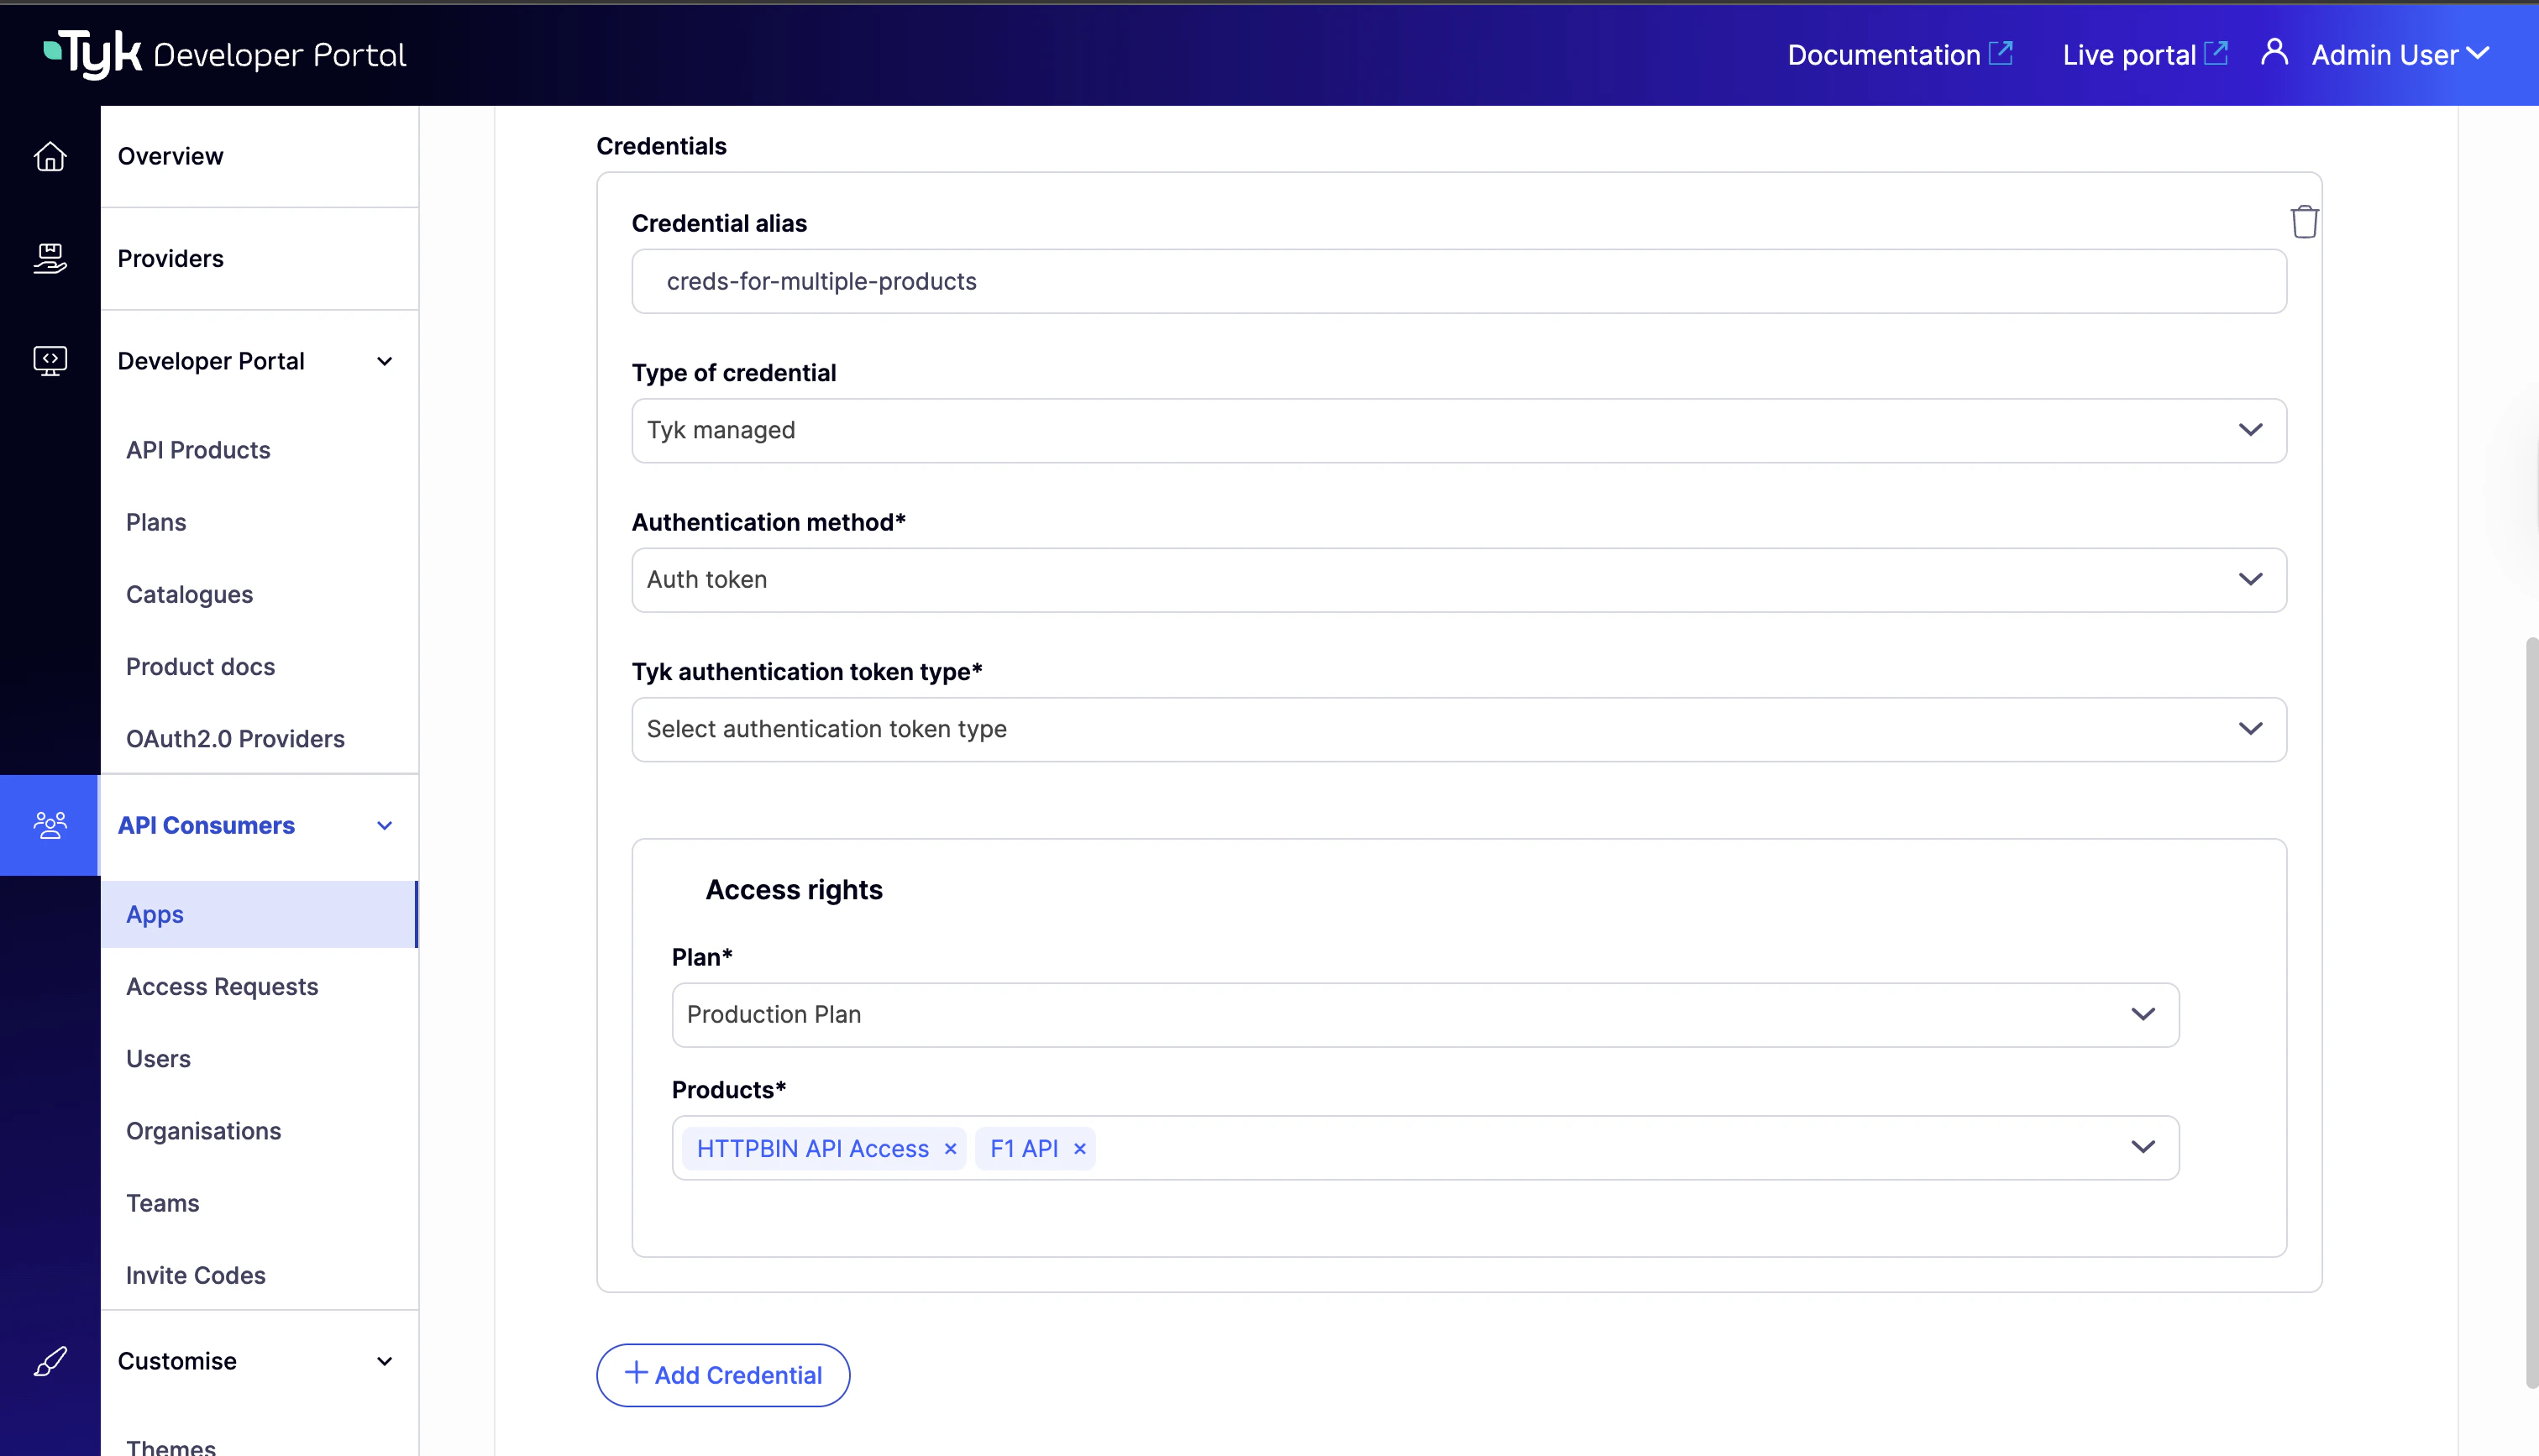The width and height of the screenshot is (2539, 1456).
Task: Delete the credential using the trash icon
Action: [2304, 220]
